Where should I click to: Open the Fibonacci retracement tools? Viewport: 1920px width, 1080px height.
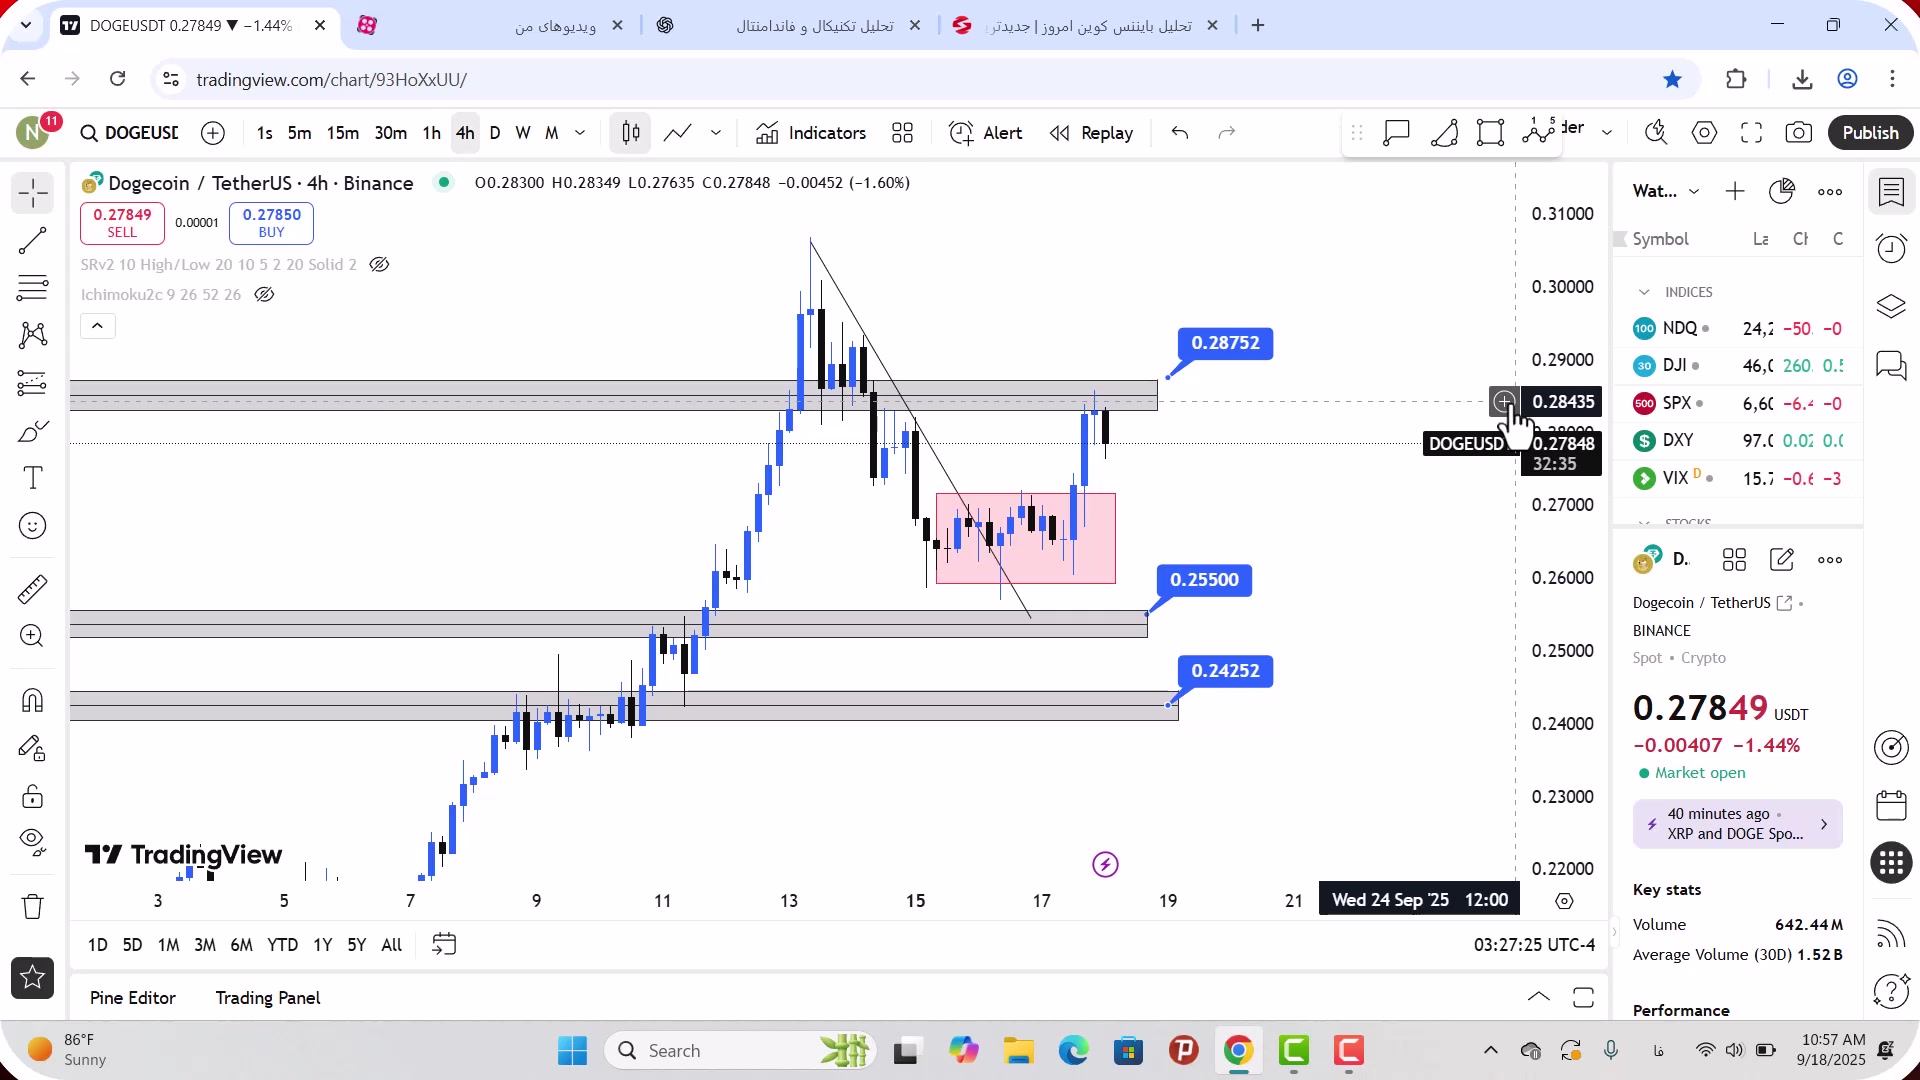(33, 288)
